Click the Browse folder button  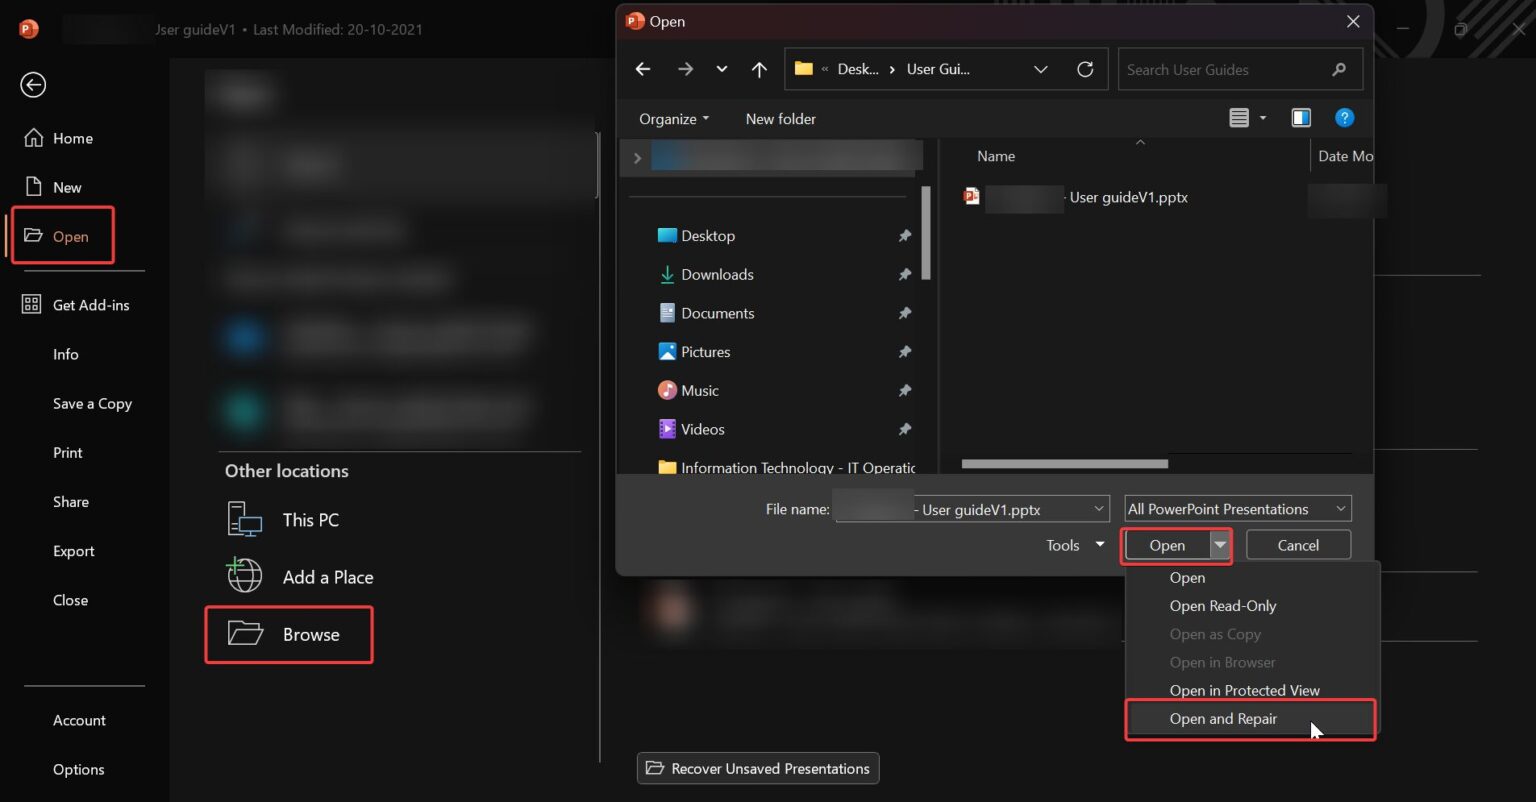pos(289,634)
